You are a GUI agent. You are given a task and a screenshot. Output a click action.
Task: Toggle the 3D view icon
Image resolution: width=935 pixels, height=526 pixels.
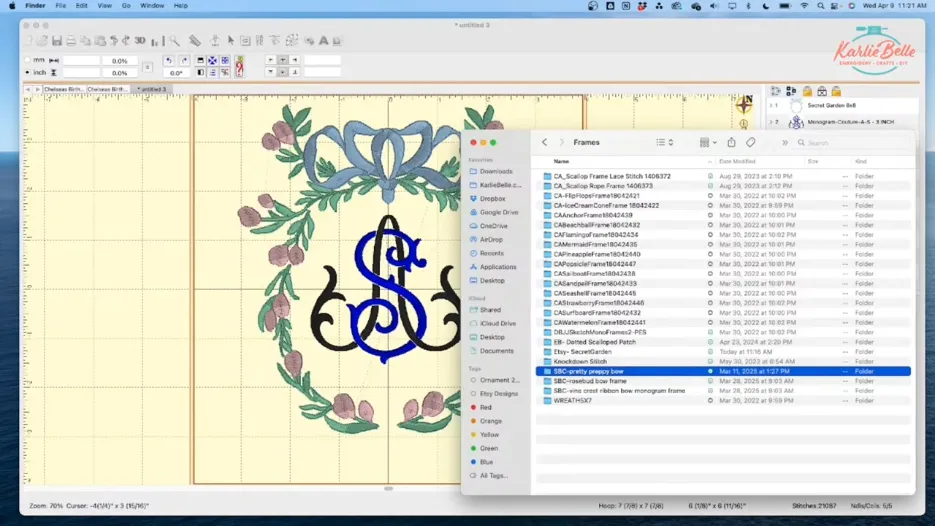coord(140,41)
